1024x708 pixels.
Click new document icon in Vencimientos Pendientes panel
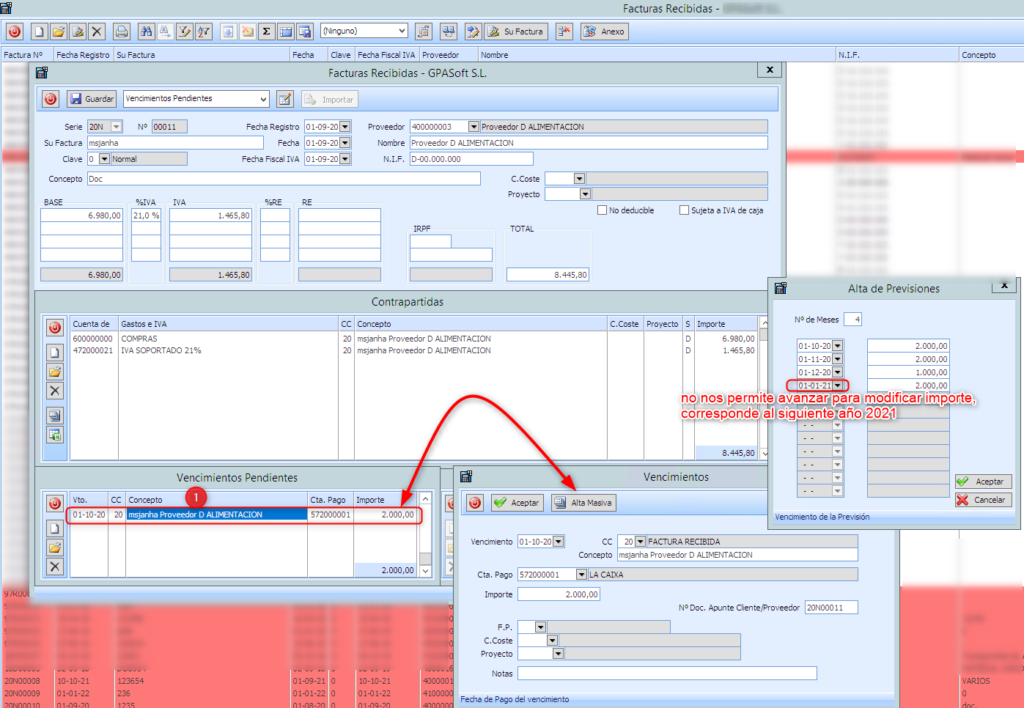coord(55,526)
